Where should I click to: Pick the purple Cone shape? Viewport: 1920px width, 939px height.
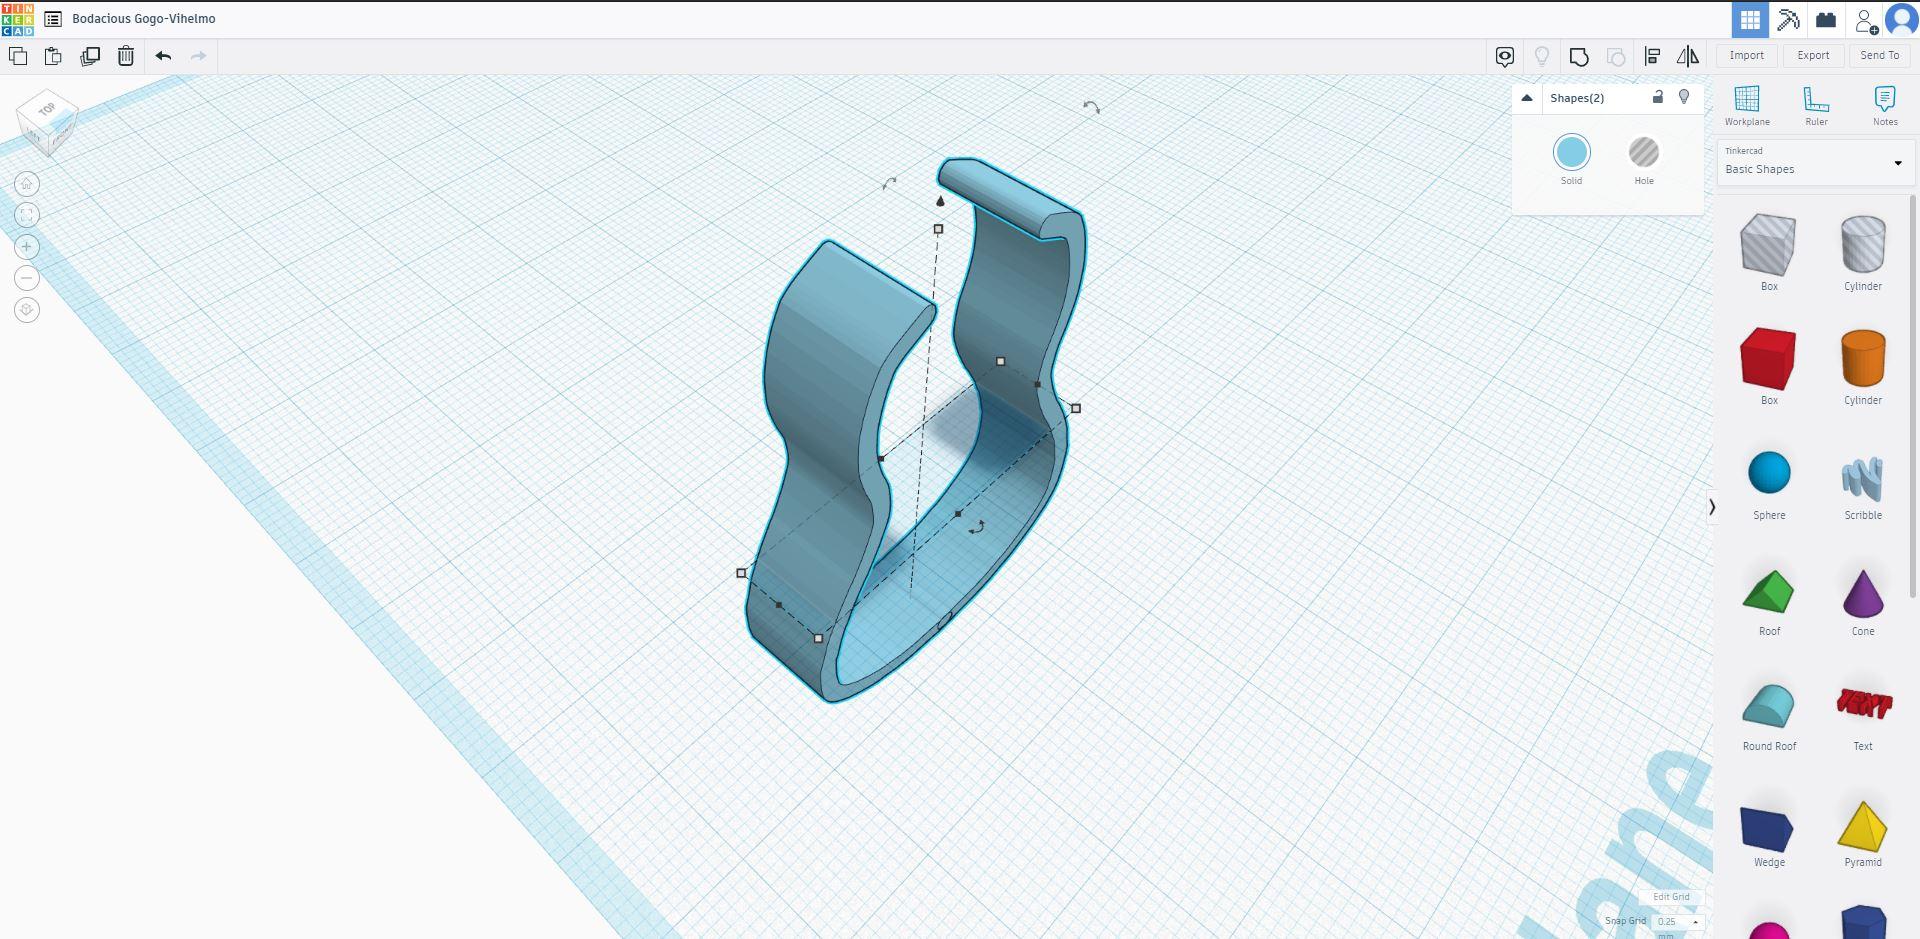pyautogui.click(x=1863, y=593)
